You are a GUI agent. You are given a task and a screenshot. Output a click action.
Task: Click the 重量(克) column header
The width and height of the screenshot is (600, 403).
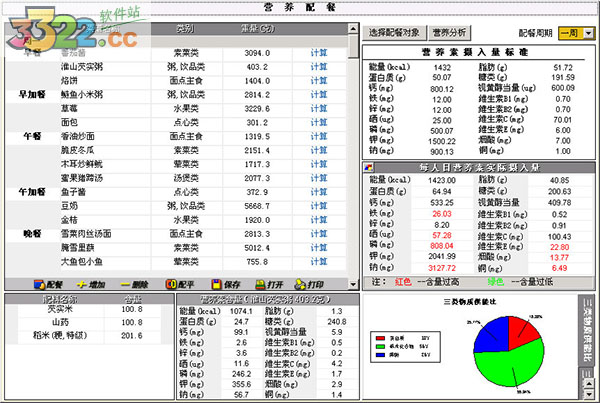click(258, 29)
